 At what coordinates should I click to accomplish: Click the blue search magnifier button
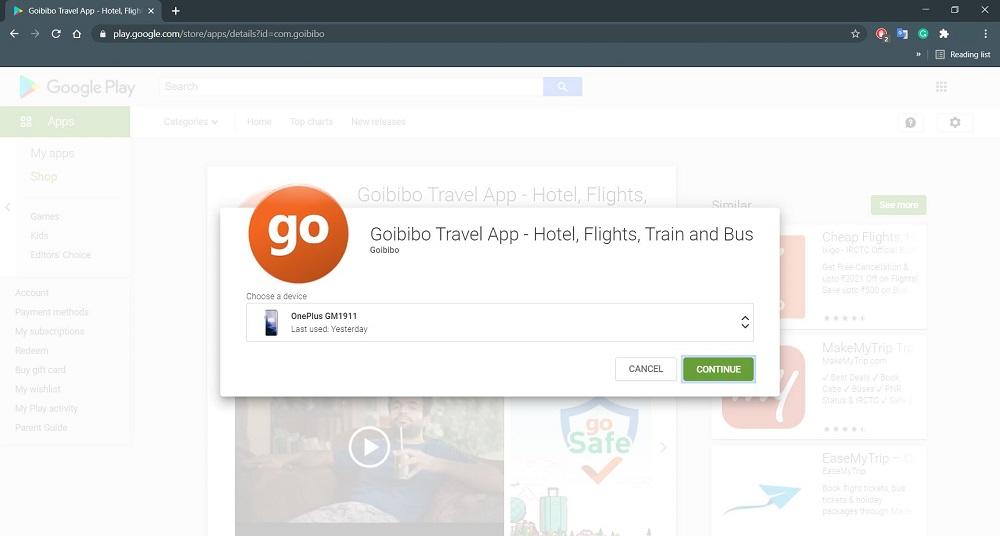tap(562, 87)
